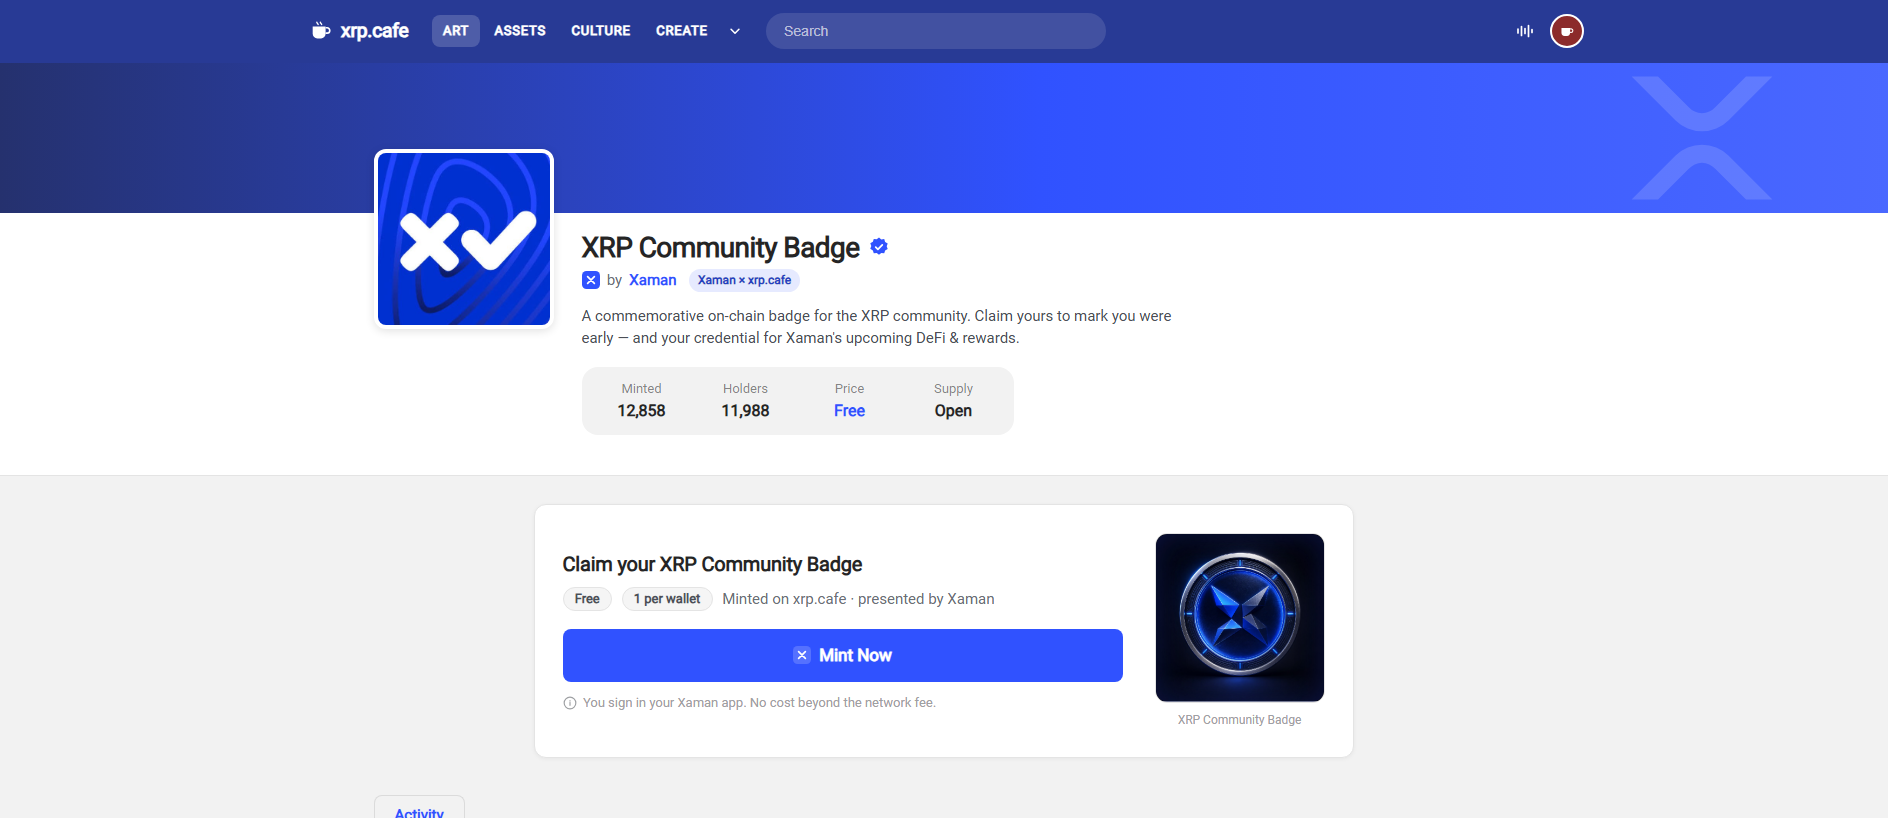Open the CULTURE navigation item
1888x818 pixels.
[601, 31]
